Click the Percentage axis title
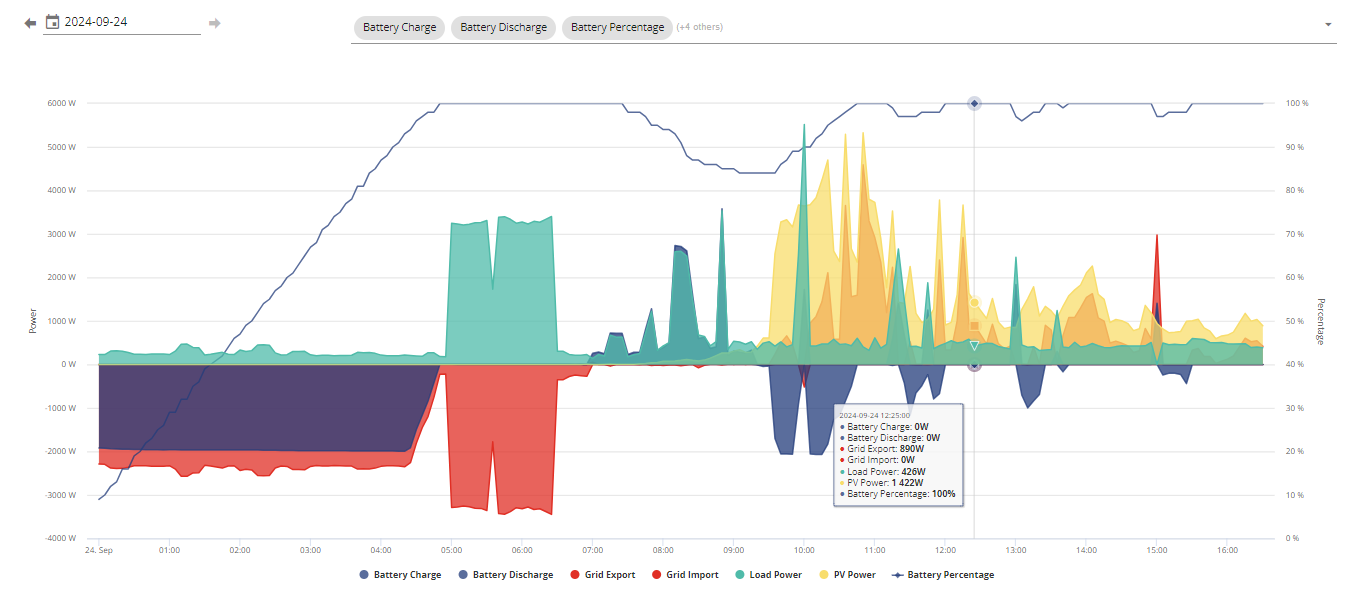Screen dimensions: 1349x603 click(x=1320, y=321)
